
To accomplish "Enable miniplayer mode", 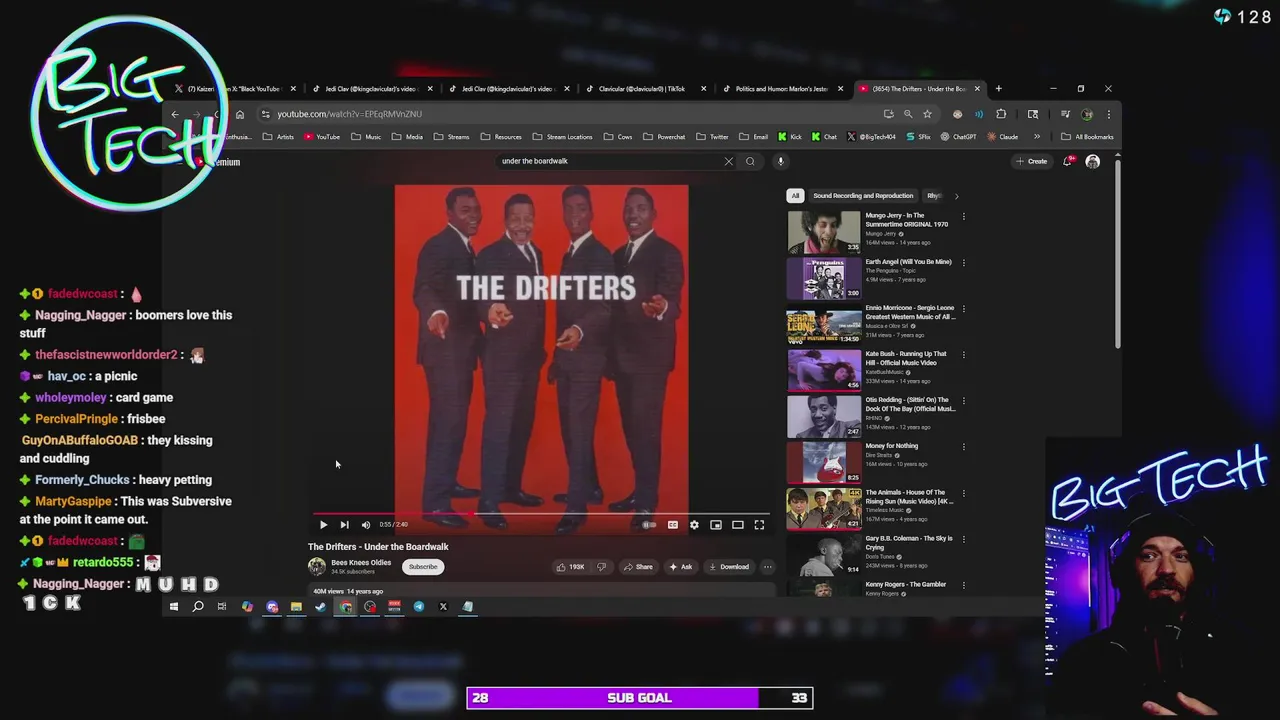I will 716,525.
